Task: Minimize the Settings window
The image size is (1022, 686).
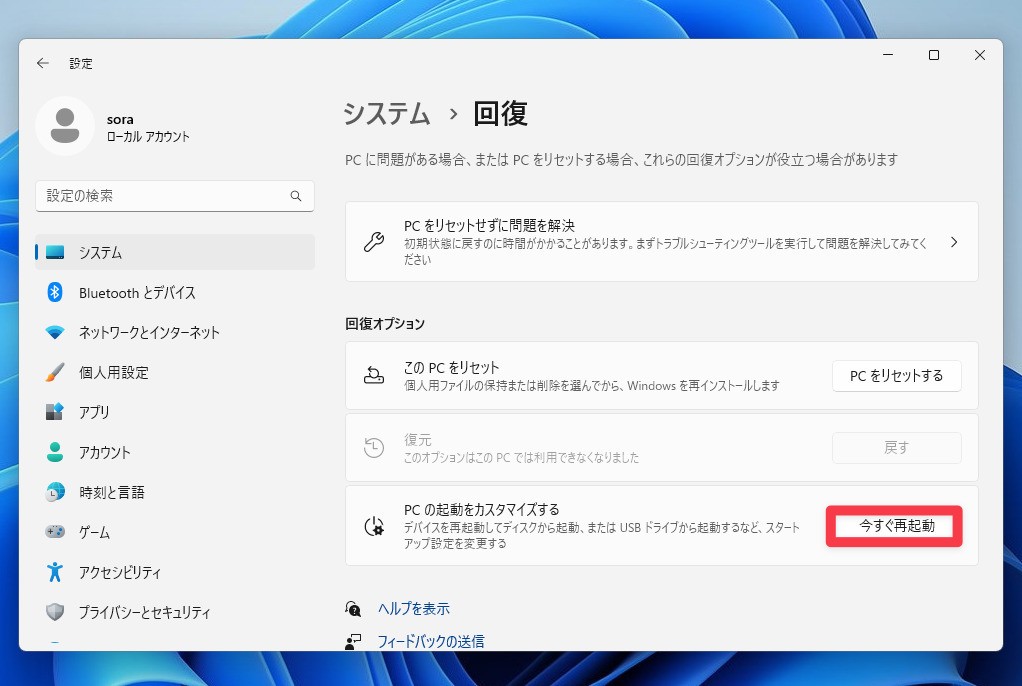Action: (888, 55)
